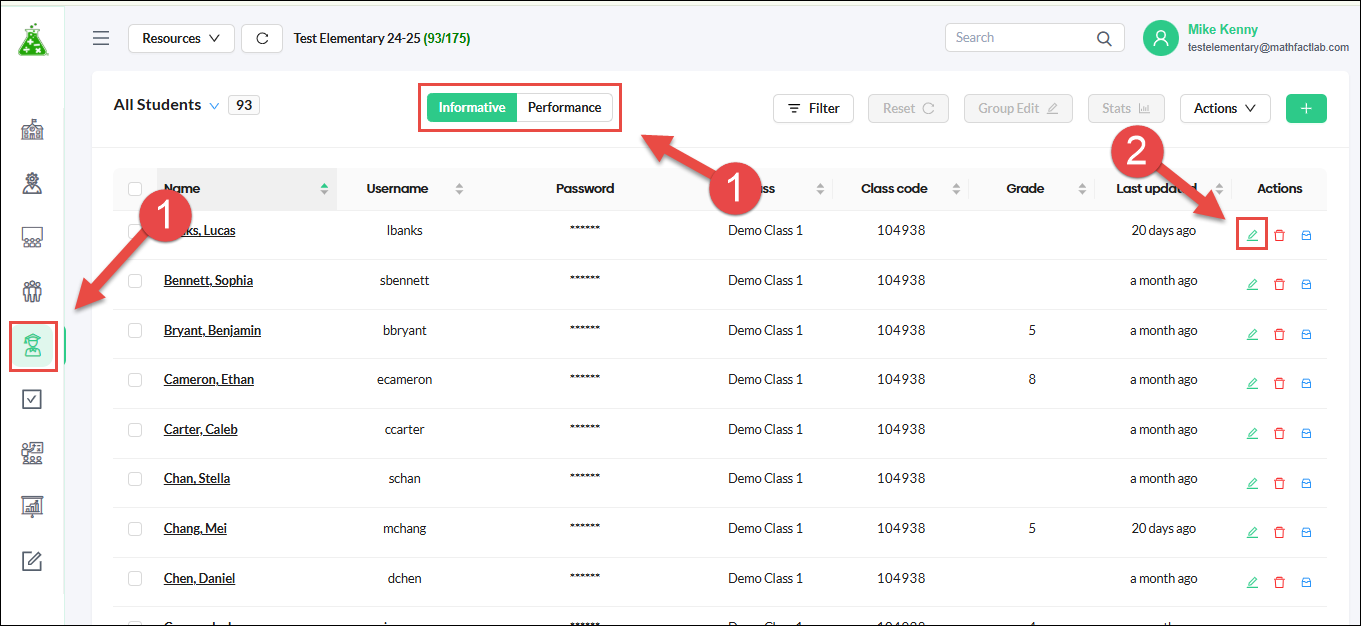The image size is (1361, 626).
Task: Sort by Grade using the column arrows
Action: 1082,188
